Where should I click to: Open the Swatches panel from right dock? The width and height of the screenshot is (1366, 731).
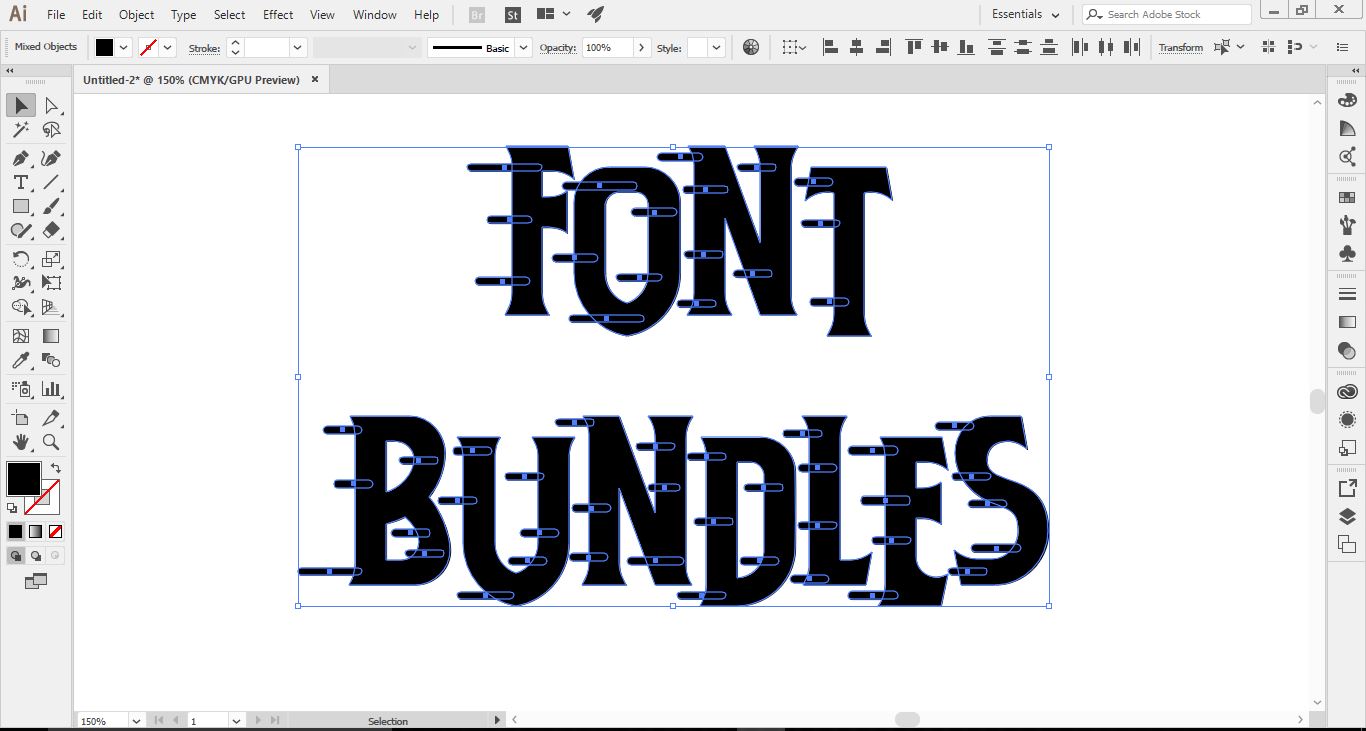pyautogui.click(x=1347, y=198)
